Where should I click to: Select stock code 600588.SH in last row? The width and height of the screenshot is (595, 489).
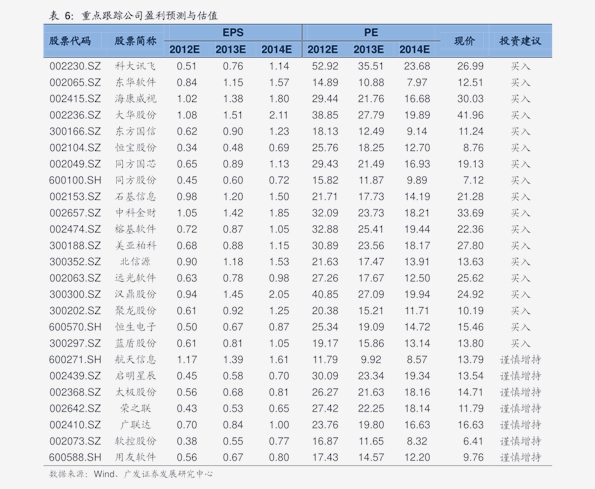click(75, 457)
